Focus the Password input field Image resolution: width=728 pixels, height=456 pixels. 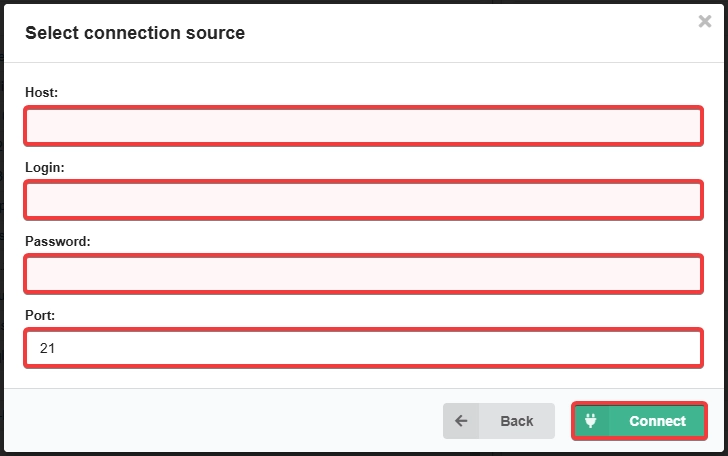click(364, 274)
